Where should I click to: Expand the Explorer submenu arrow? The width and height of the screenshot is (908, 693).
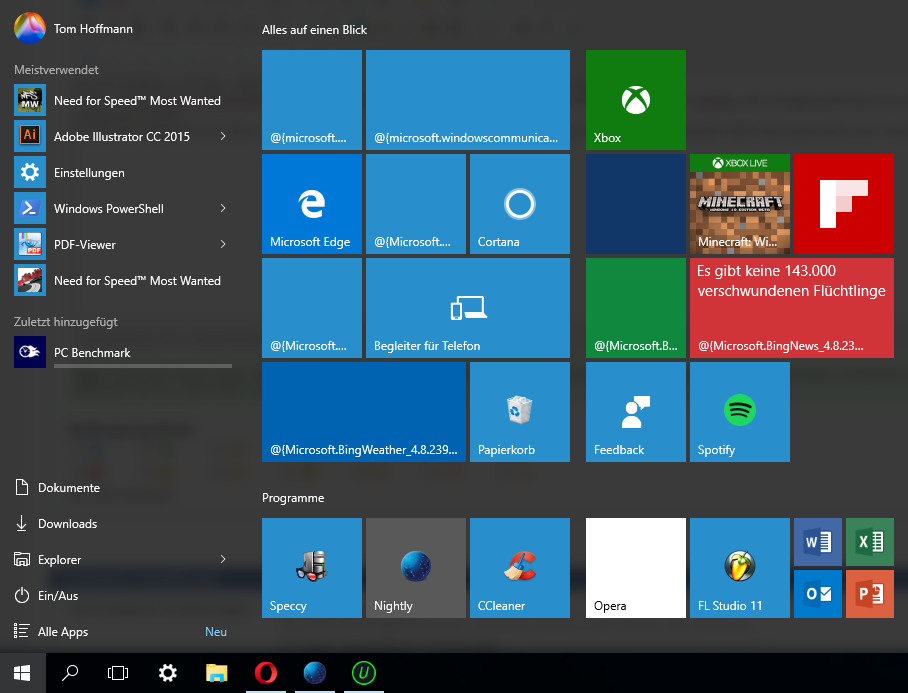coord(223,559)
